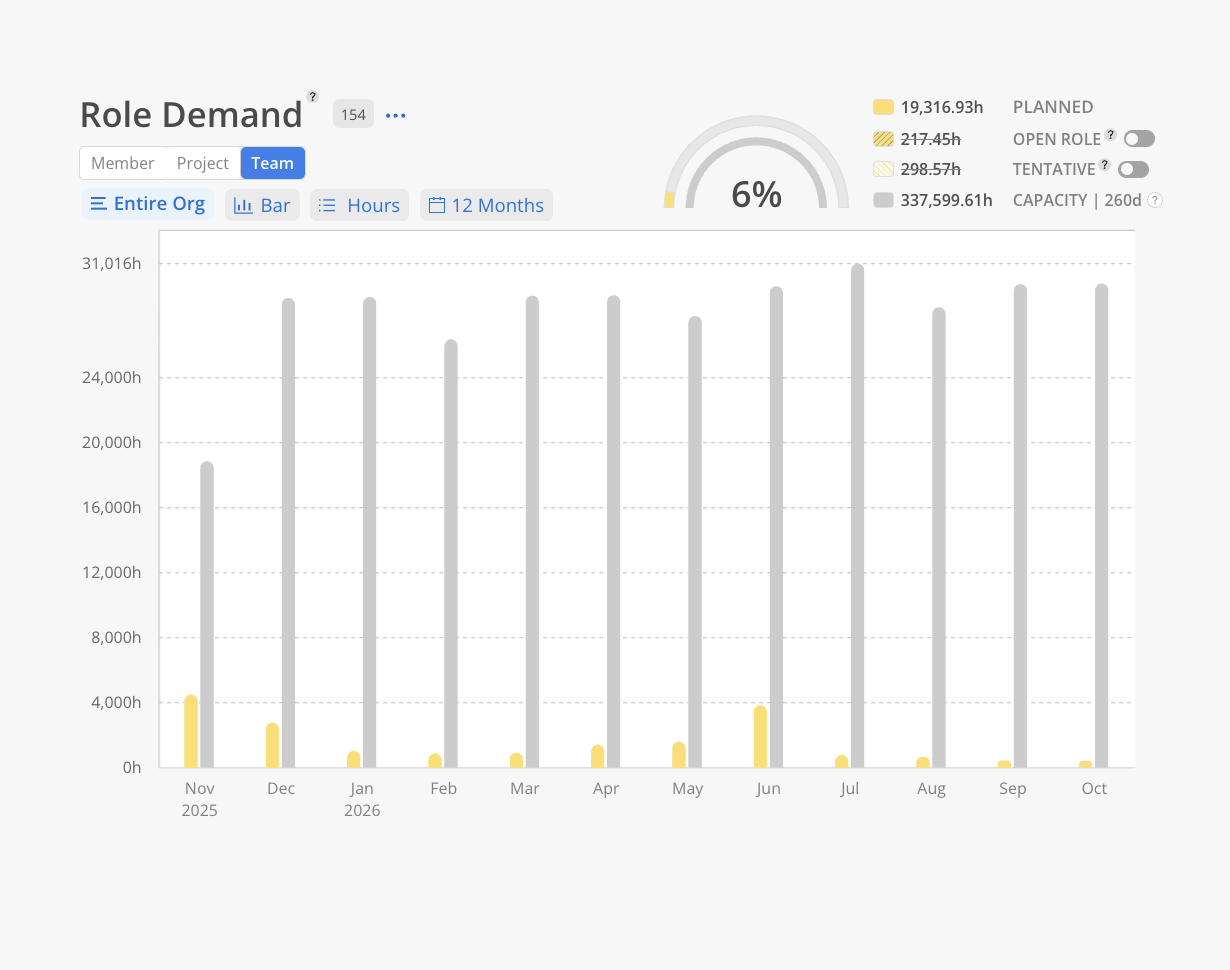Click the yellow PLANNED legend swatch
The width and height of the screenshot is (1230, 970).
[x=883, y=107]
